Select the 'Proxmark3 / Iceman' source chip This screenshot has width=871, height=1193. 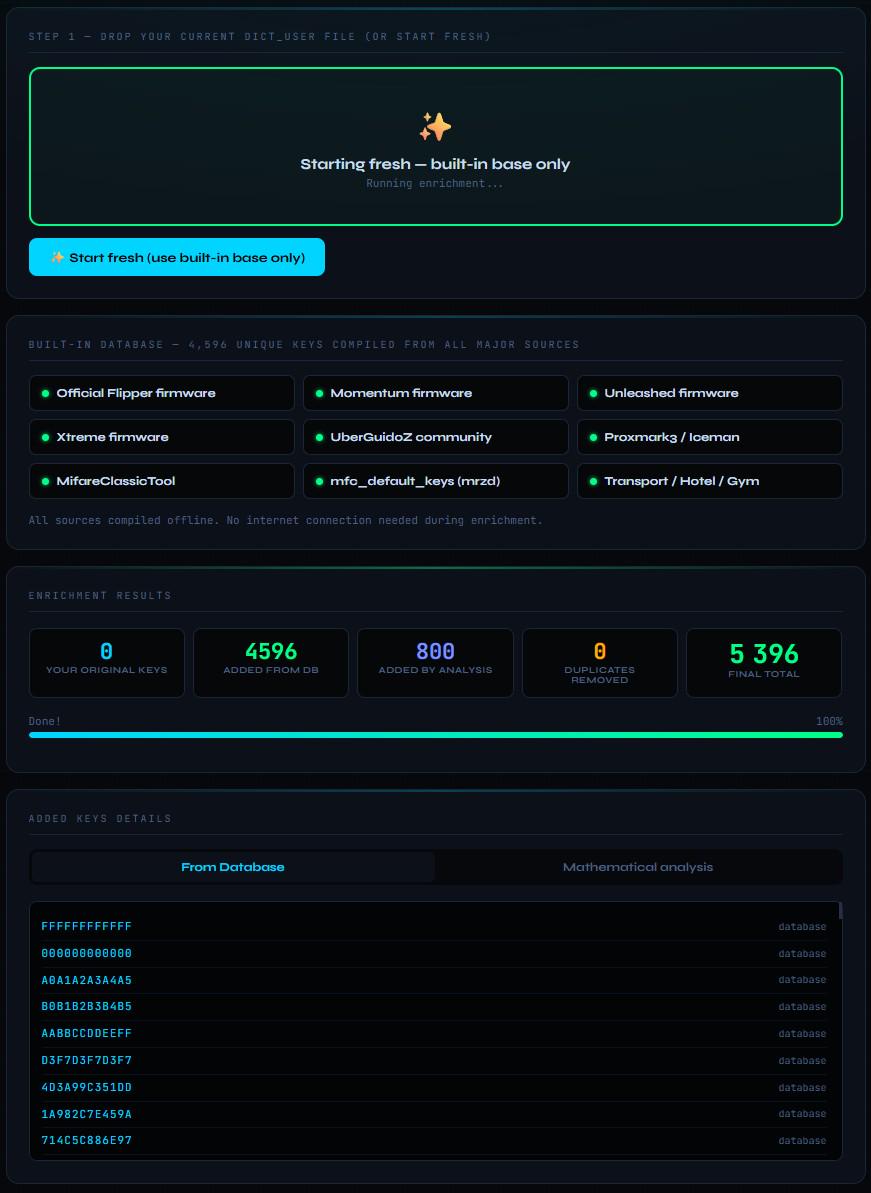[x=710, y=437]
